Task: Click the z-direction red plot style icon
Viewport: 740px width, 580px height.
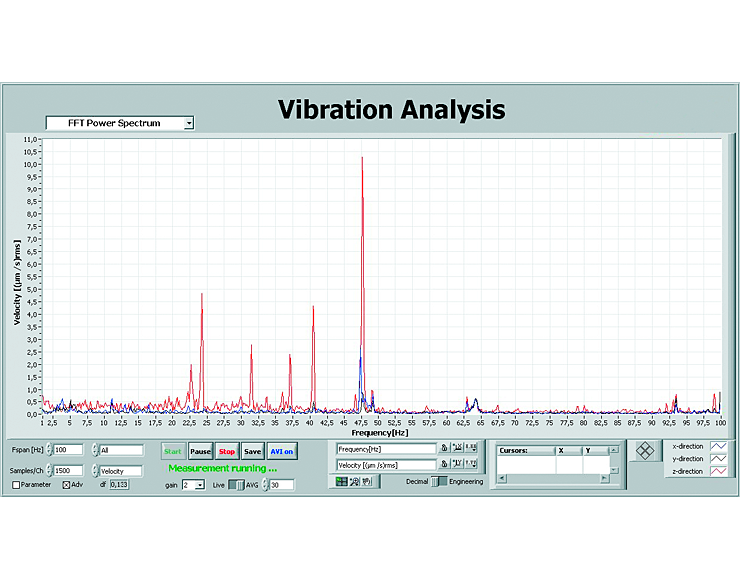Action: coord(719,471)
